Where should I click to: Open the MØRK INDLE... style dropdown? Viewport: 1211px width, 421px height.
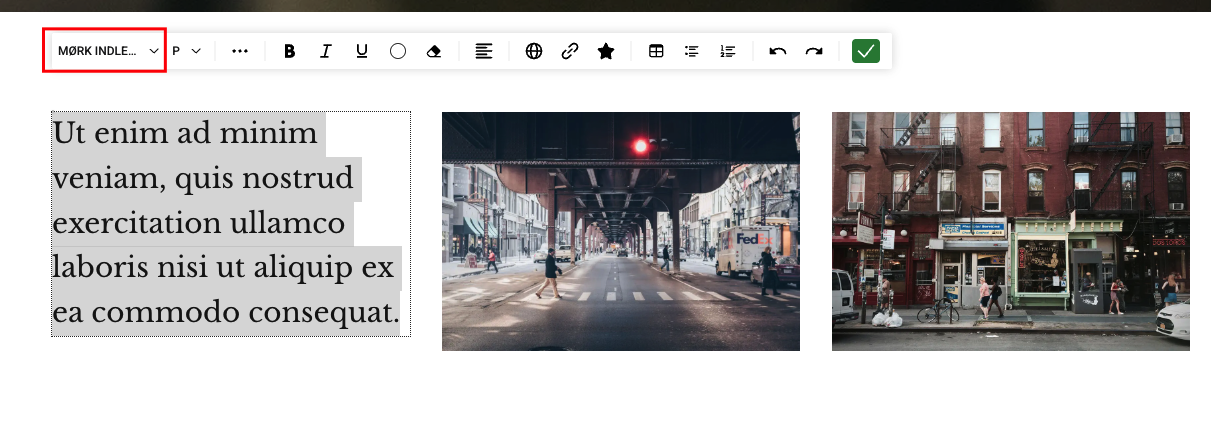coord(107,51)
